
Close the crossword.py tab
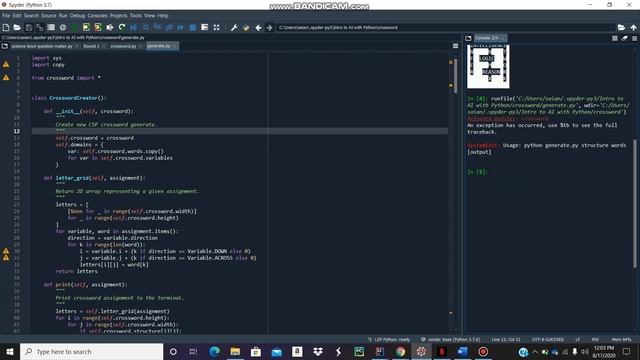(140, 46)
